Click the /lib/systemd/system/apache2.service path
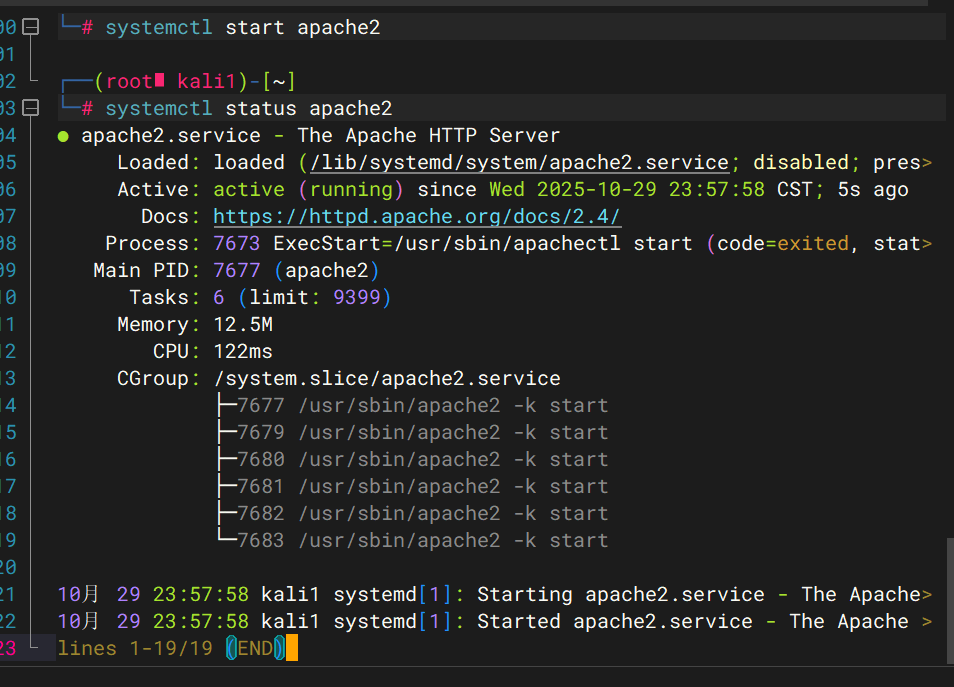954x687 pixels. (520, 162)
